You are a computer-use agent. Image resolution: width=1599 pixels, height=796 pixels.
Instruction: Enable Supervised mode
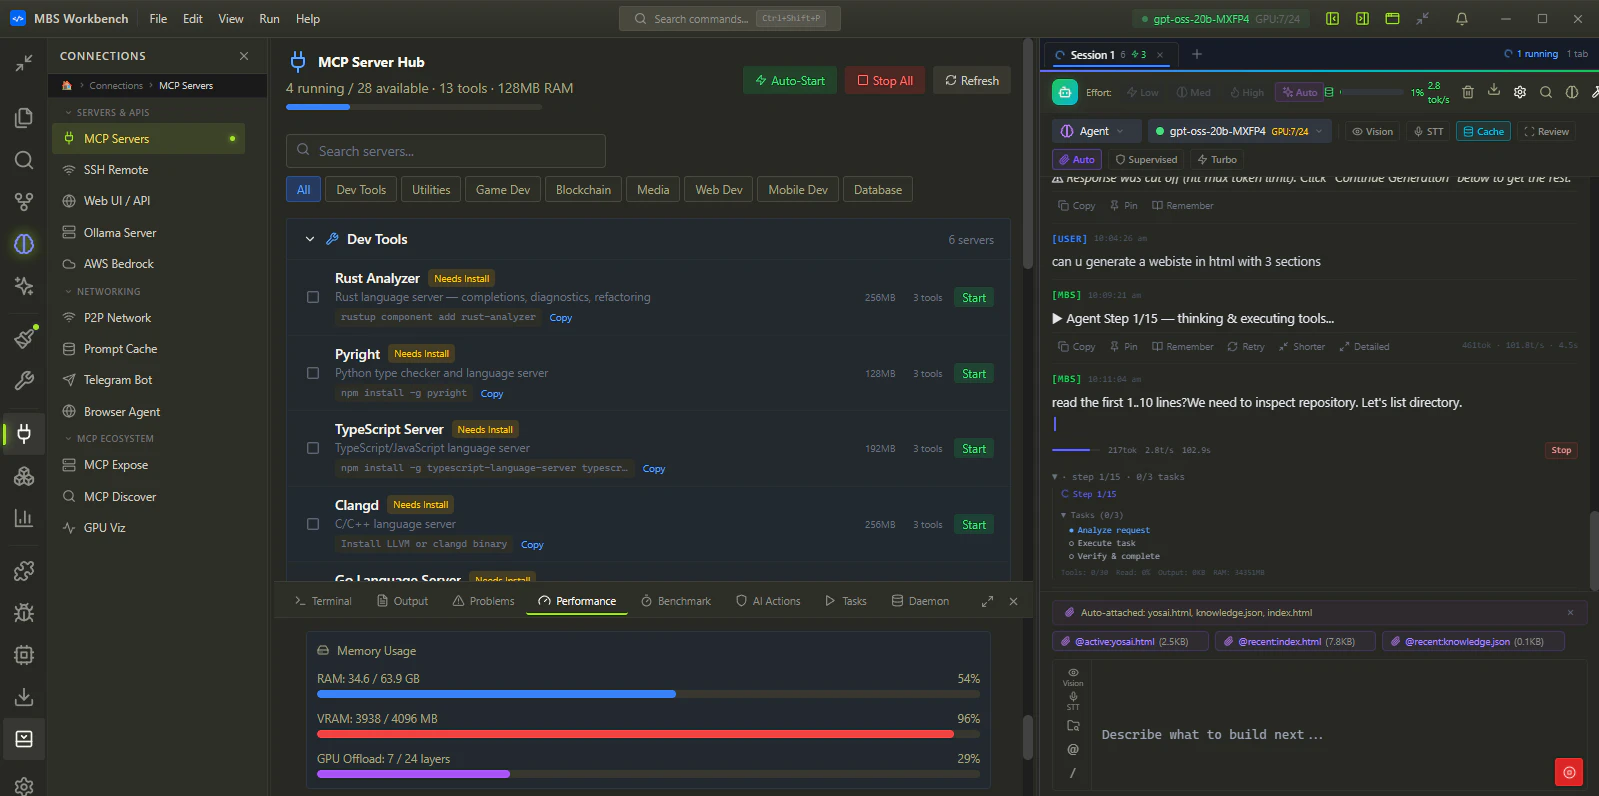coord(1146,159)
